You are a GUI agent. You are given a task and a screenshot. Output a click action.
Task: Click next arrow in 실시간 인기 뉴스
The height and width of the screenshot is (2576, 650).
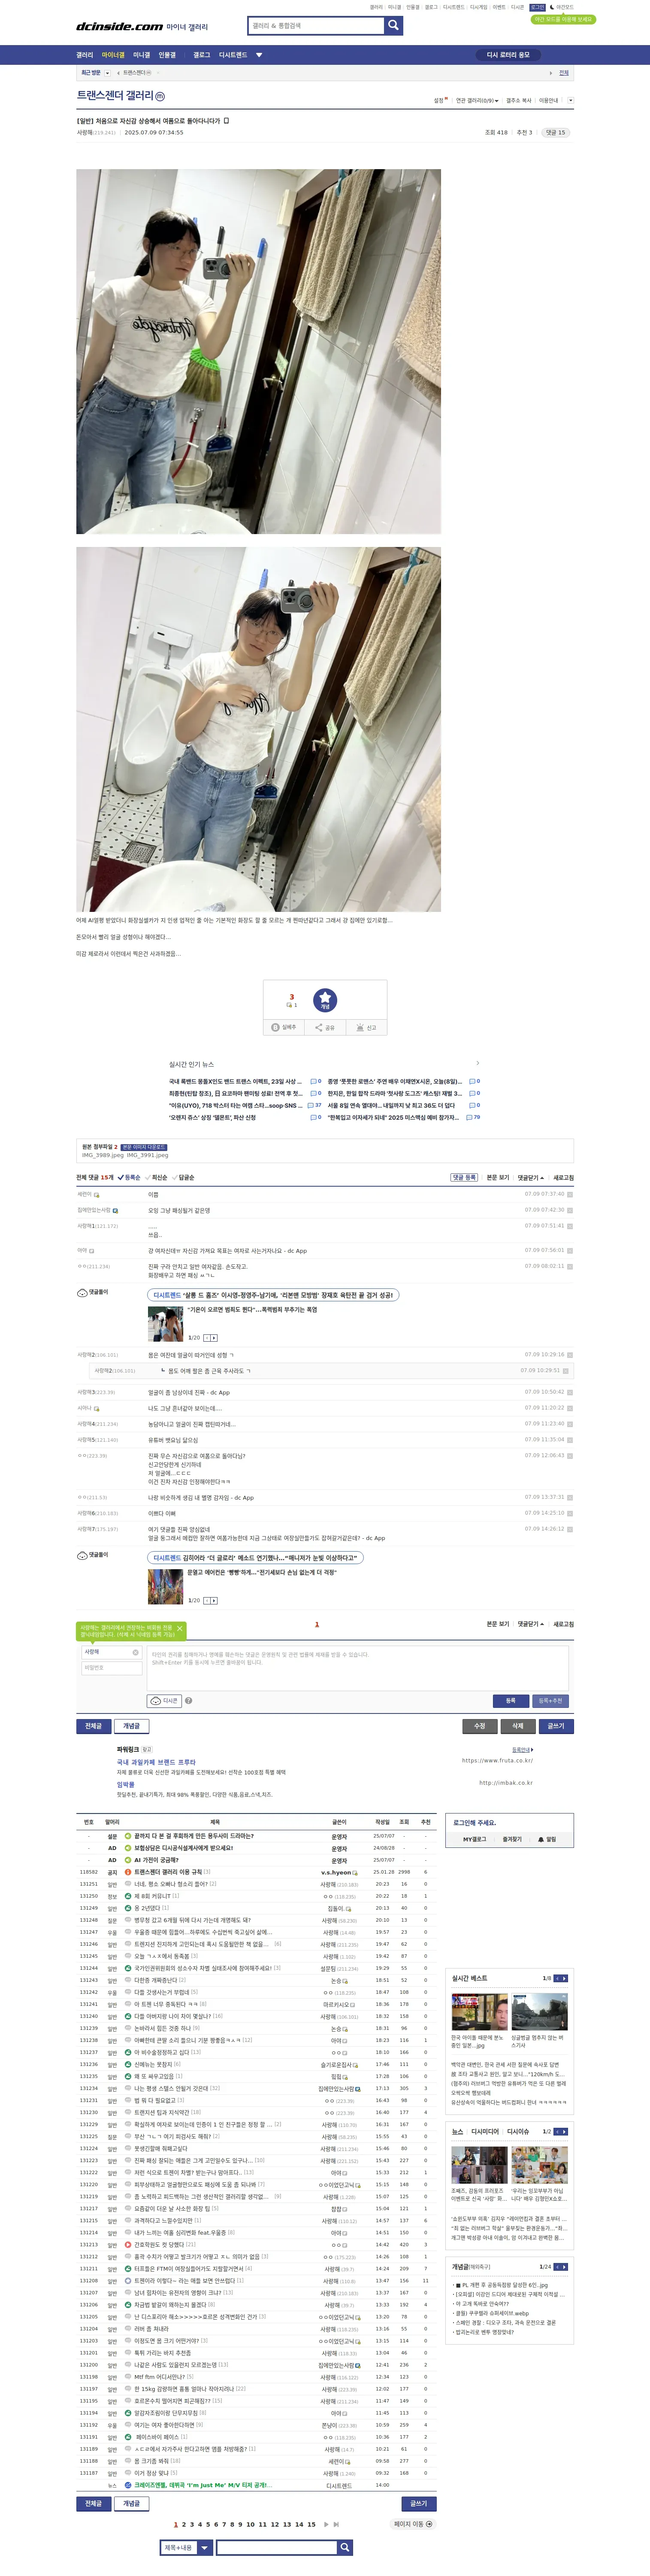point(477,1063)
